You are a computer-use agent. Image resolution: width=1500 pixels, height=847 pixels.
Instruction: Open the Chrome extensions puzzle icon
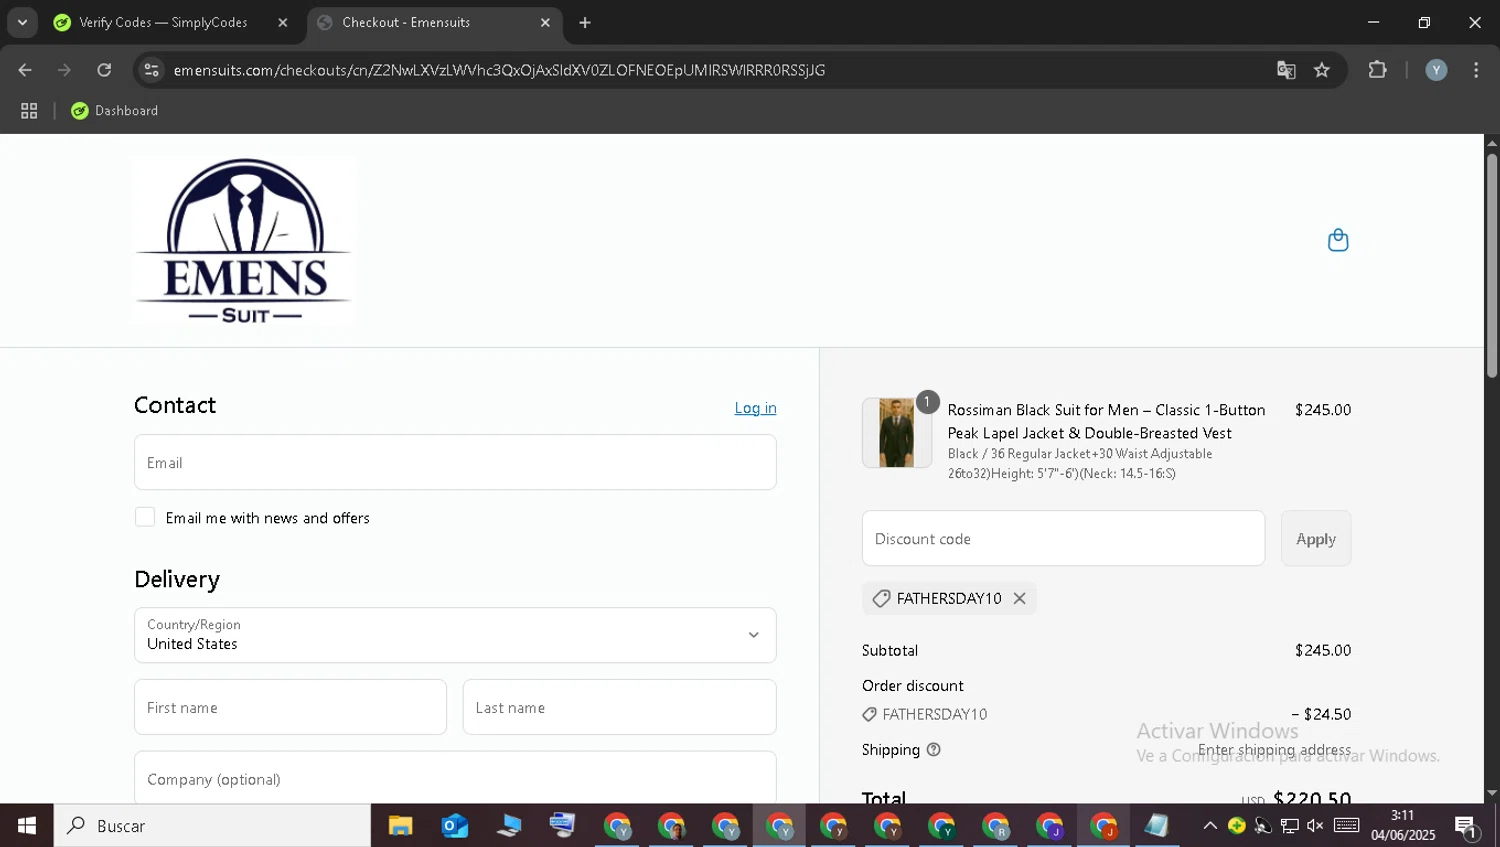pos(1377,70)
